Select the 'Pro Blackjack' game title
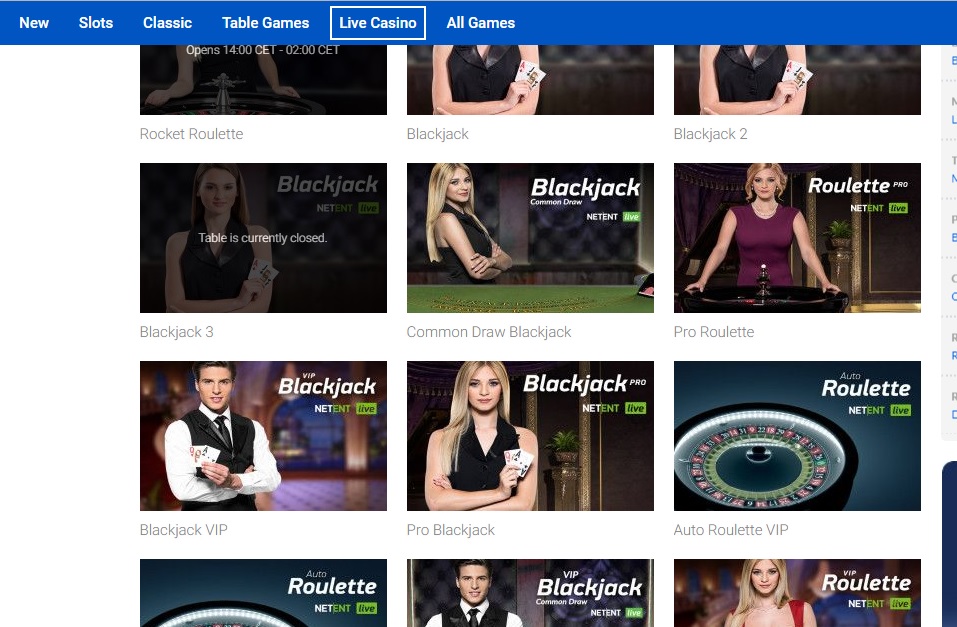Screen dimensions: 957x627 click(451, 530)
